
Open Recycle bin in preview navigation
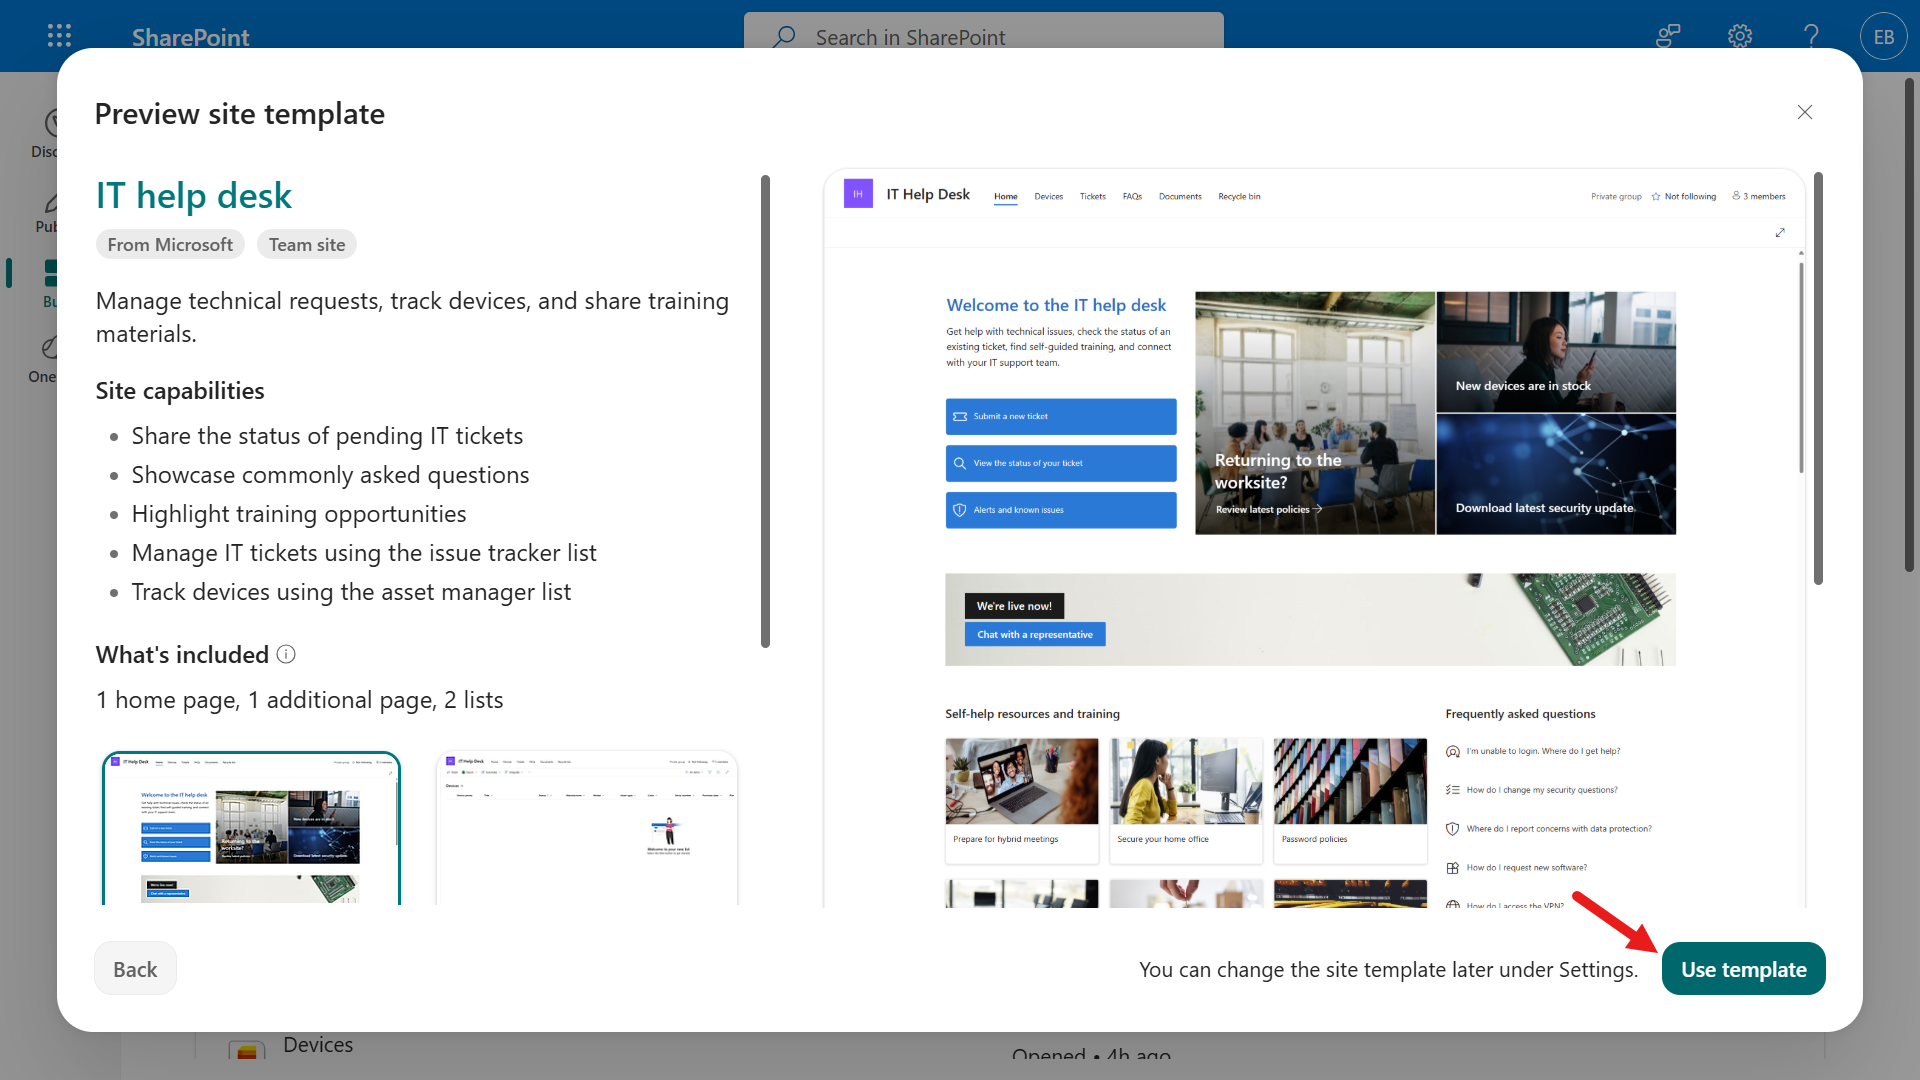pyautogui.click(x=1239, y=196)
